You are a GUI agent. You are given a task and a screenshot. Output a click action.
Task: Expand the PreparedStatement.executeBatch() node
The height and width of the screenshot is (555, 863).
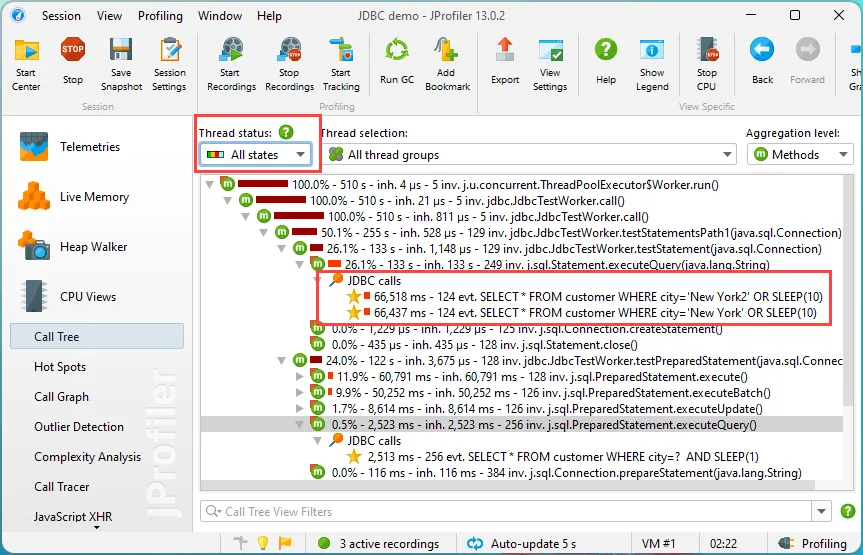pyautogui.click(x=299, y=393)
